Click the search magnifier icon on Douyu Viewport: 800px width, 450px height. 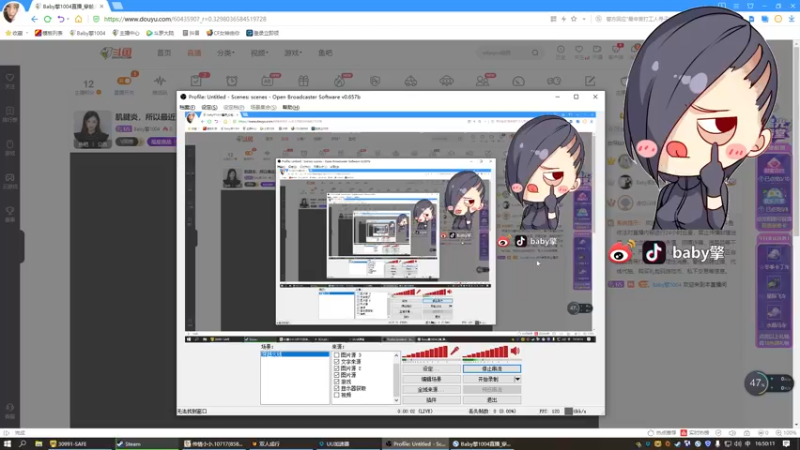click(535, 53)
